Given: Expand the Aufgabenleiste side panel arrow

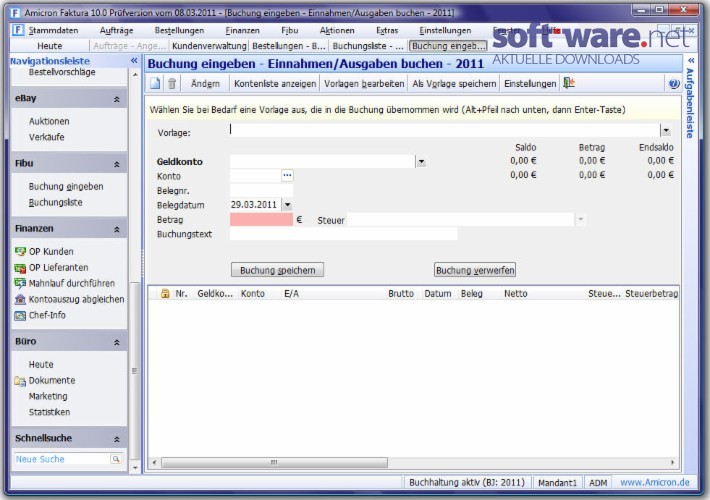Looking at the screenshot, I should pyautogui.click(x=691, y=60).
